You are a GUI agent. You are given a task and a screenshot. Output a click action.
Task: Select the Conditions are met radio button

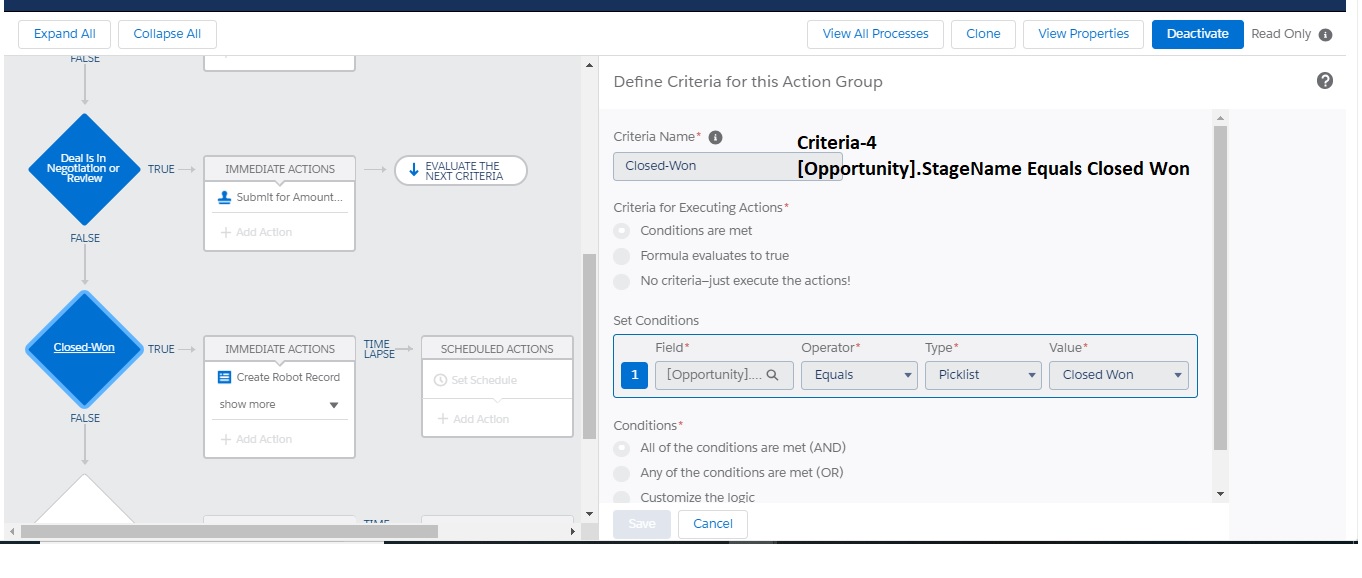point(622,231)
